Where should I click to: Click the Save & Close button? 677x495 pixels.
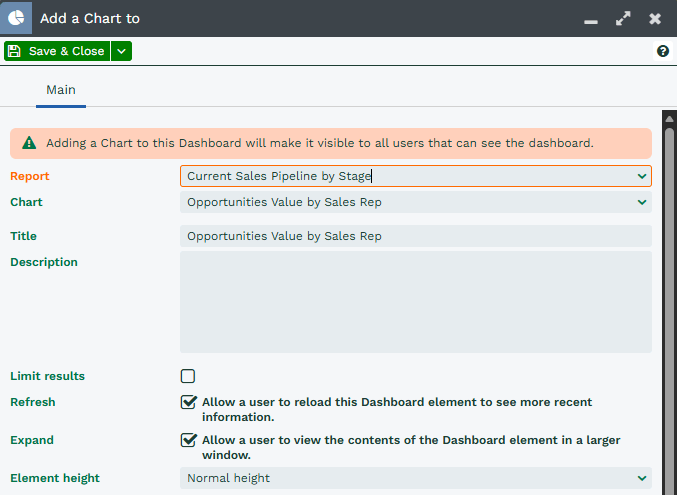coord(56,51)
